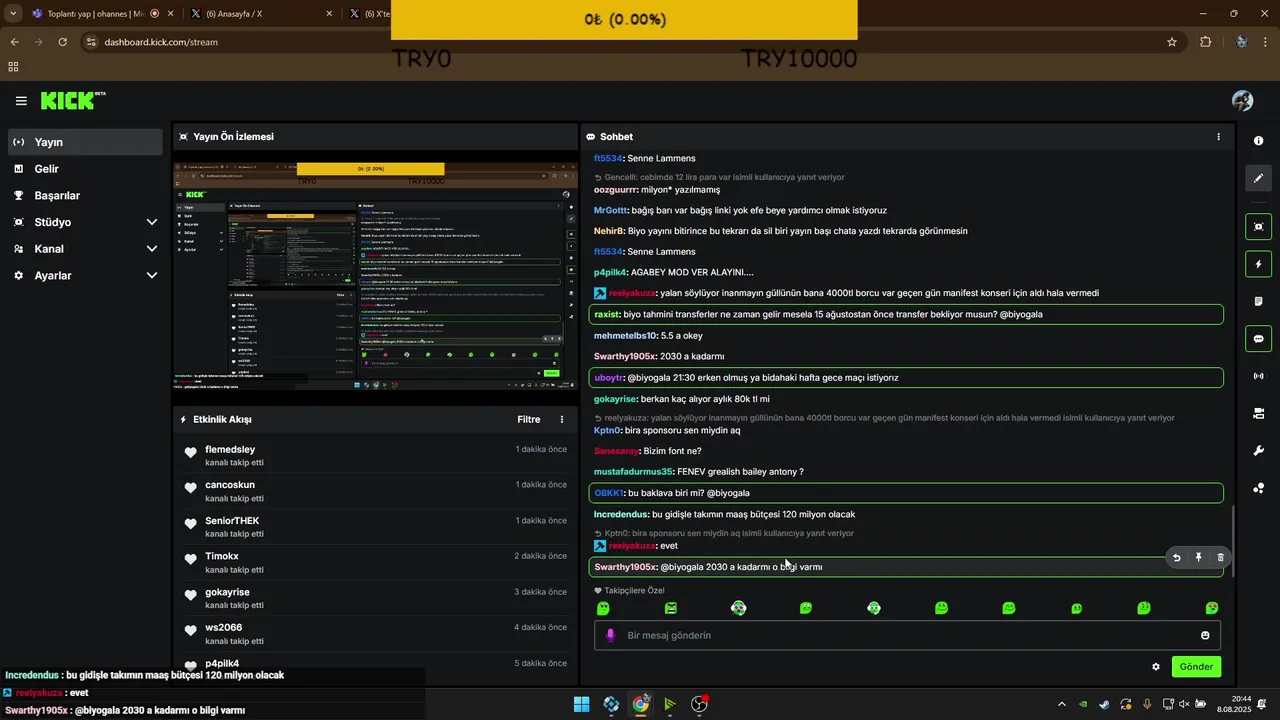Select Yayın in the left sidebar
Screen dimensions: 1280x720
(x=86, y=142)
